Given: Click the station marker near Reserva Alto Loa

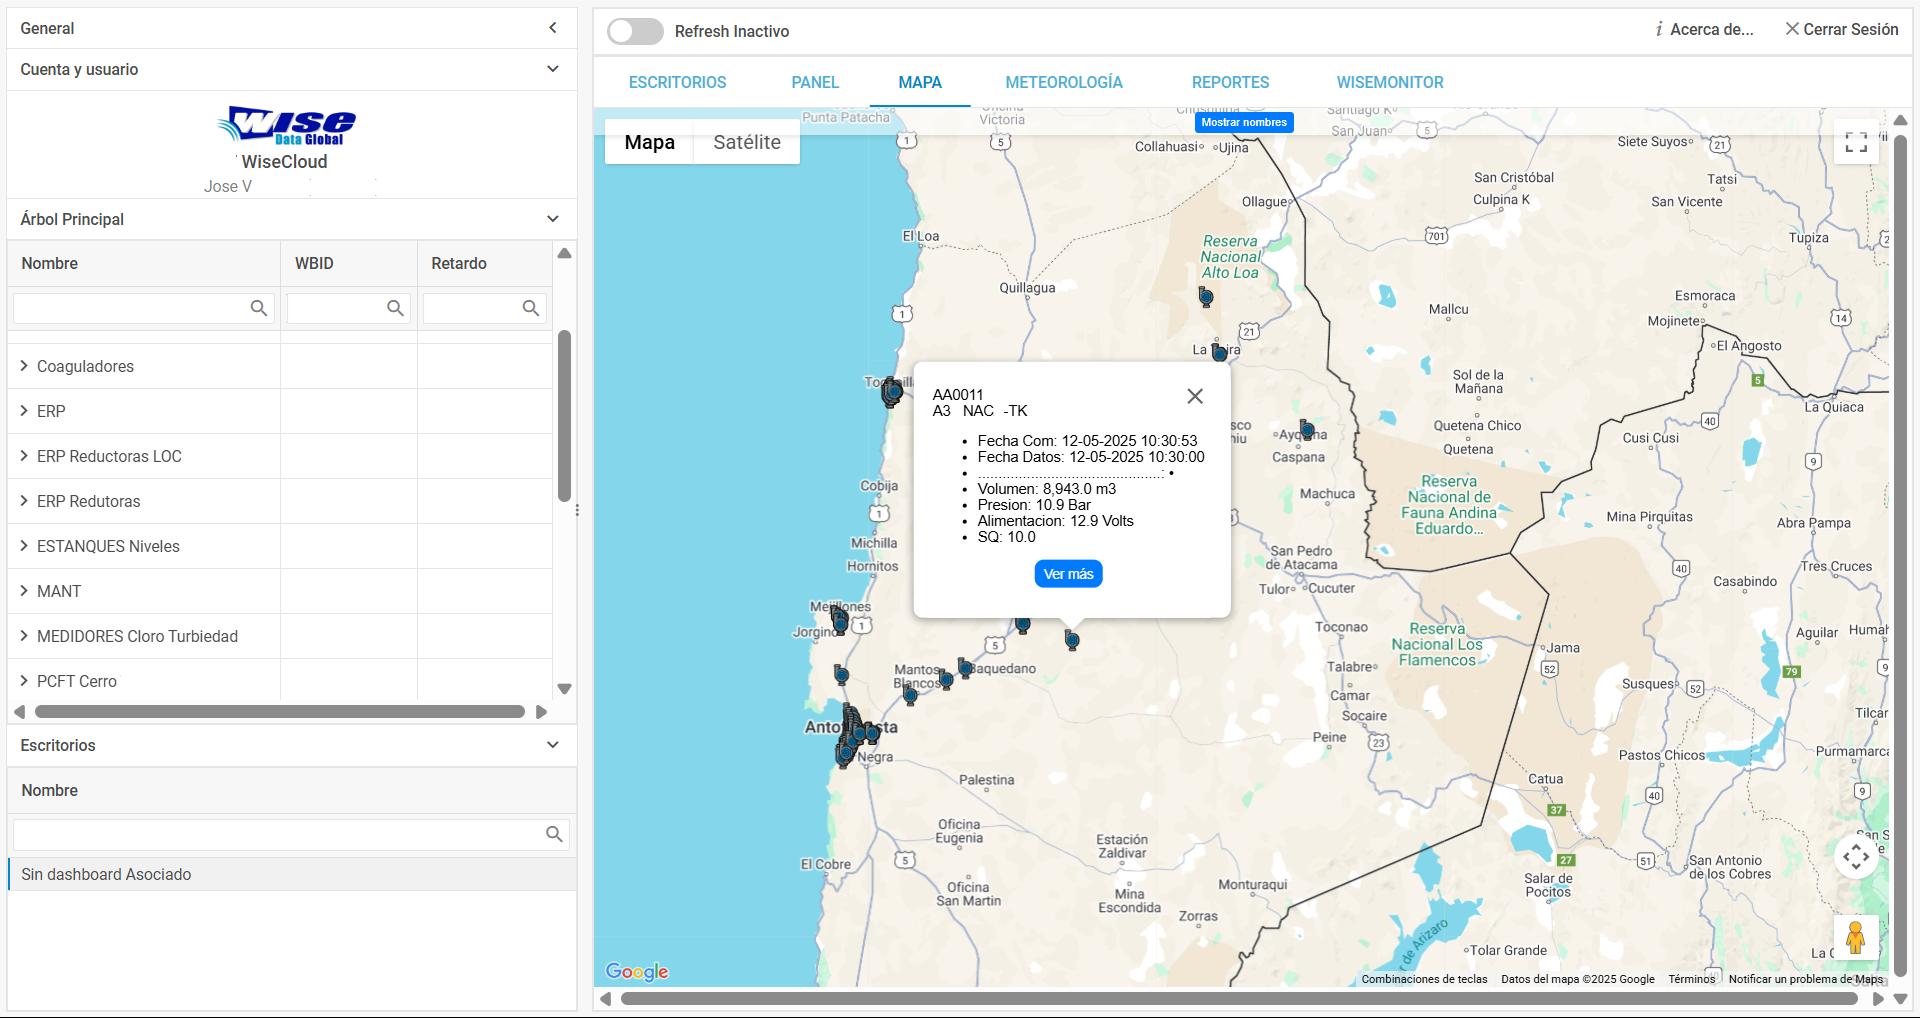Looking at the screenshot, I should [x=1206, y=297].
